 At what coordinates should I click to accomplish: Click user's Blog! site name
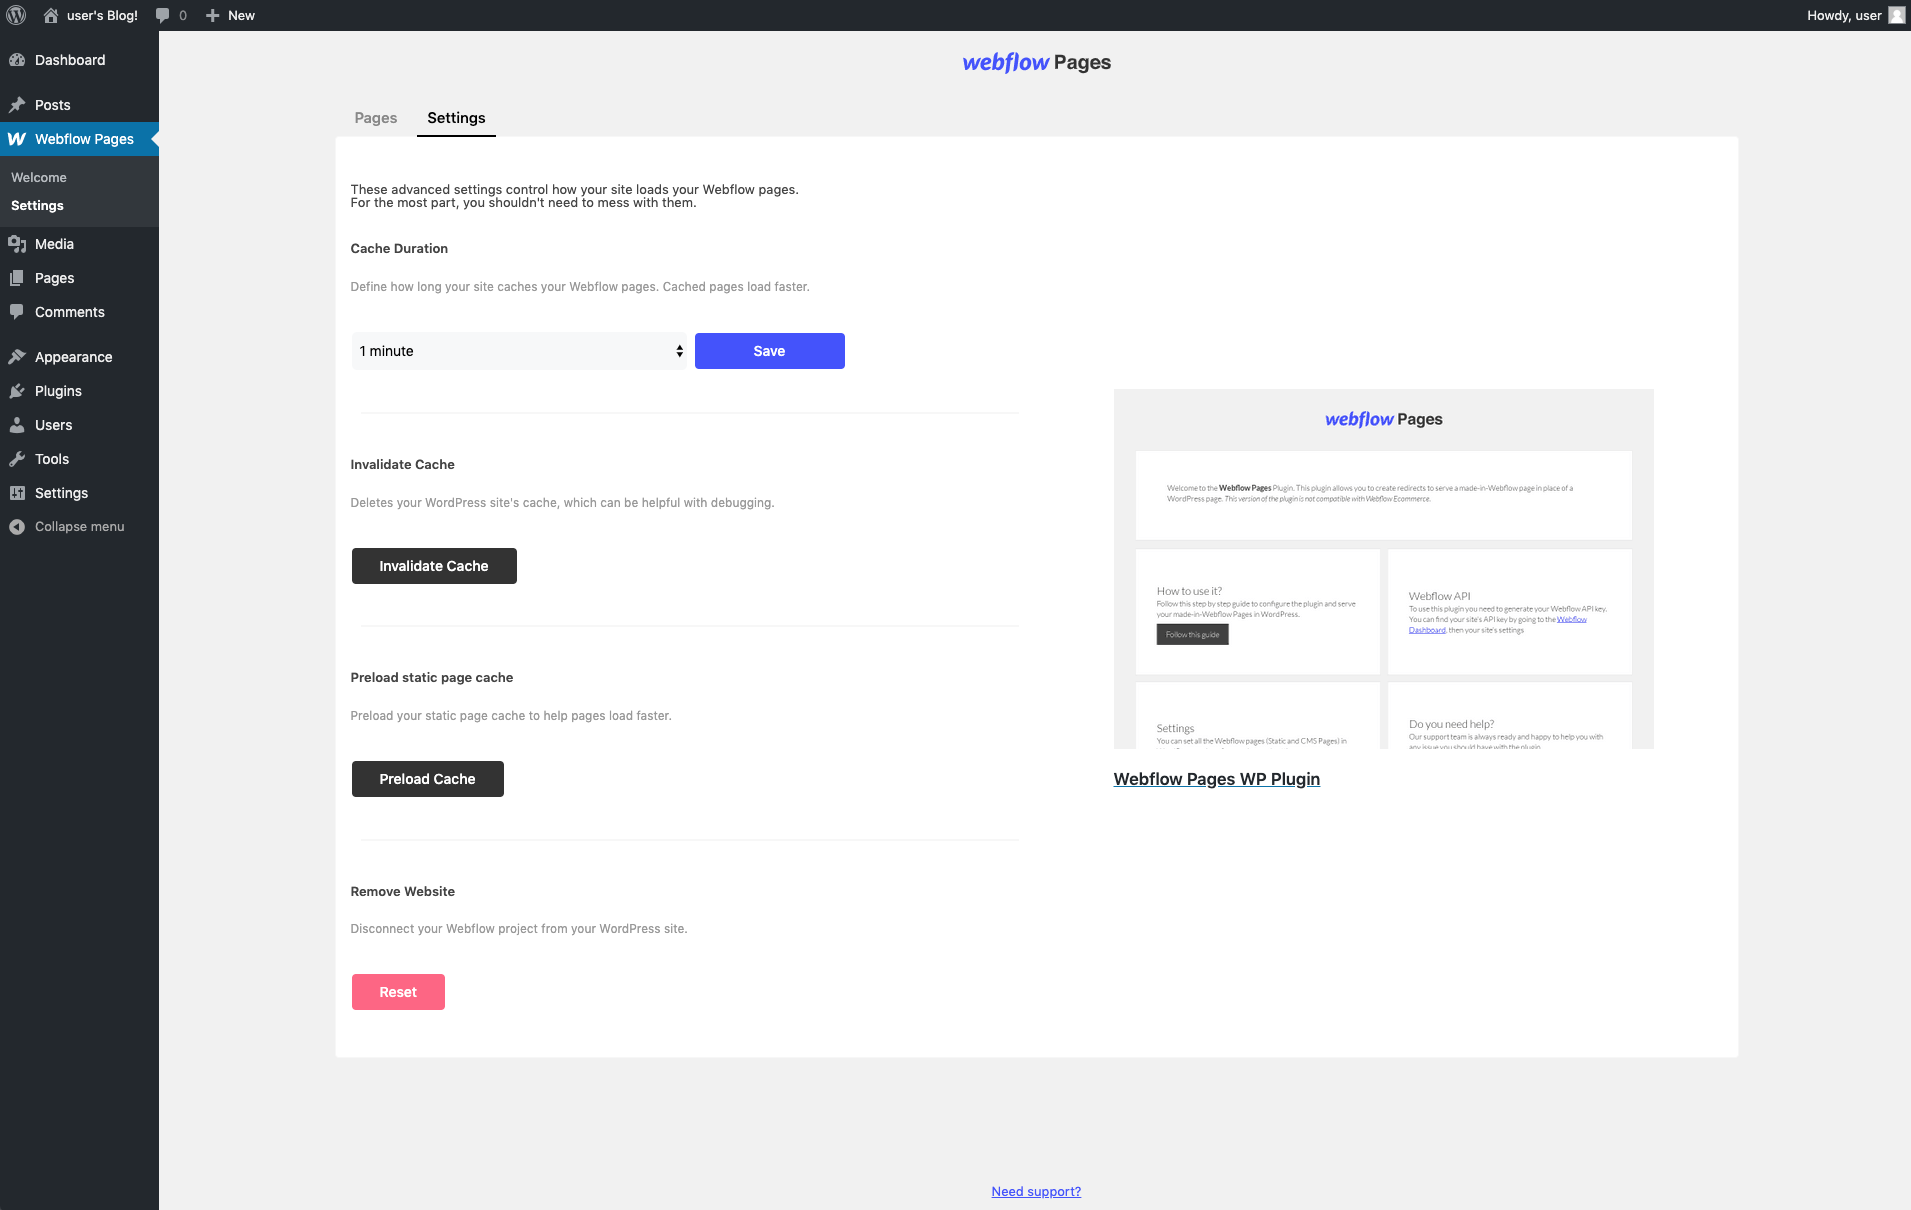coord(102,15)
